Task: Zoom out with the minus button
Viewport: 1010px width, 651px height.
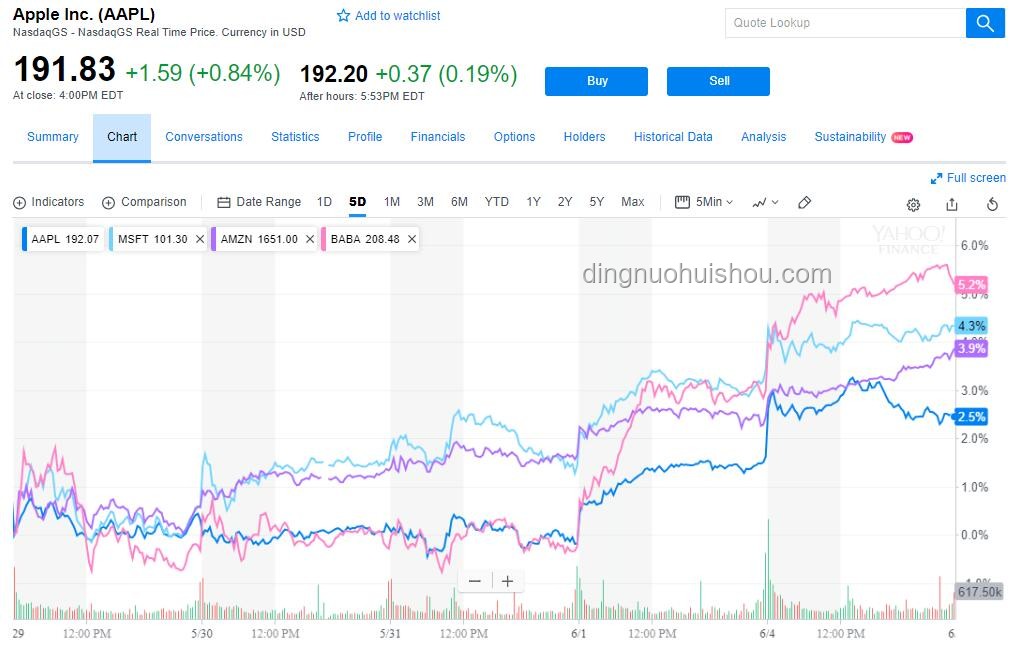Action: point(475,581)
